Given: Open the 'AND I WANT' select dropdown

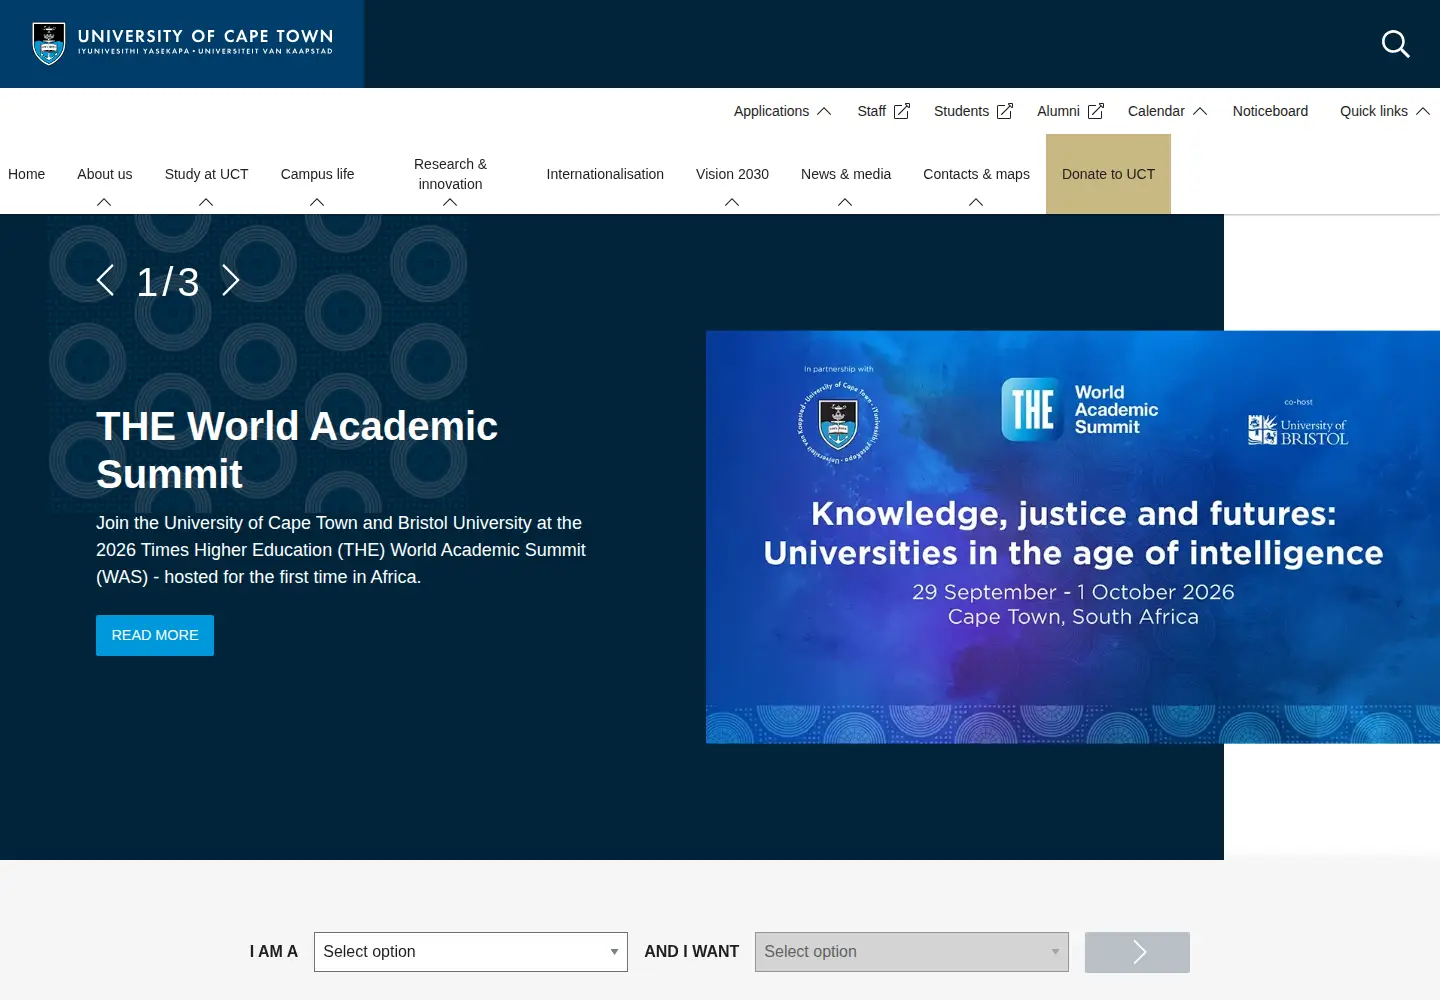Looking at the screenshot, I should (912, 952).
